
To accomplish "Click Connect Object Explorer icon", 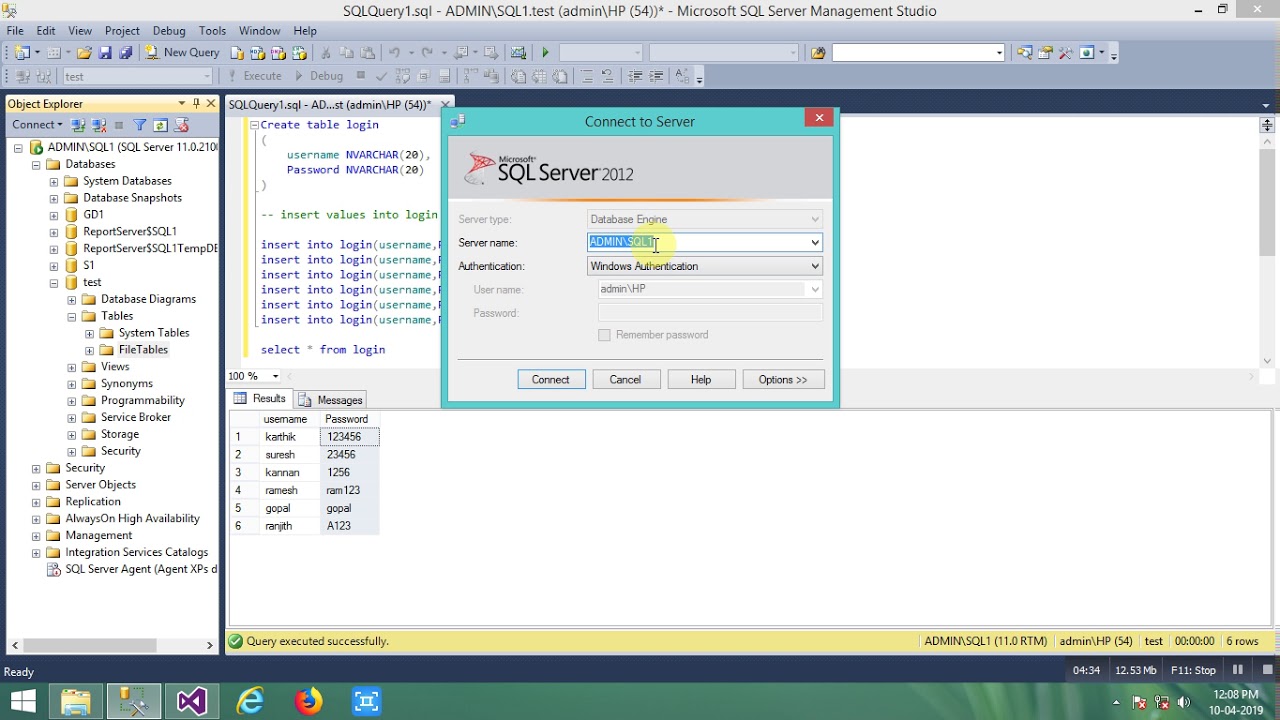I will [78, 125].
